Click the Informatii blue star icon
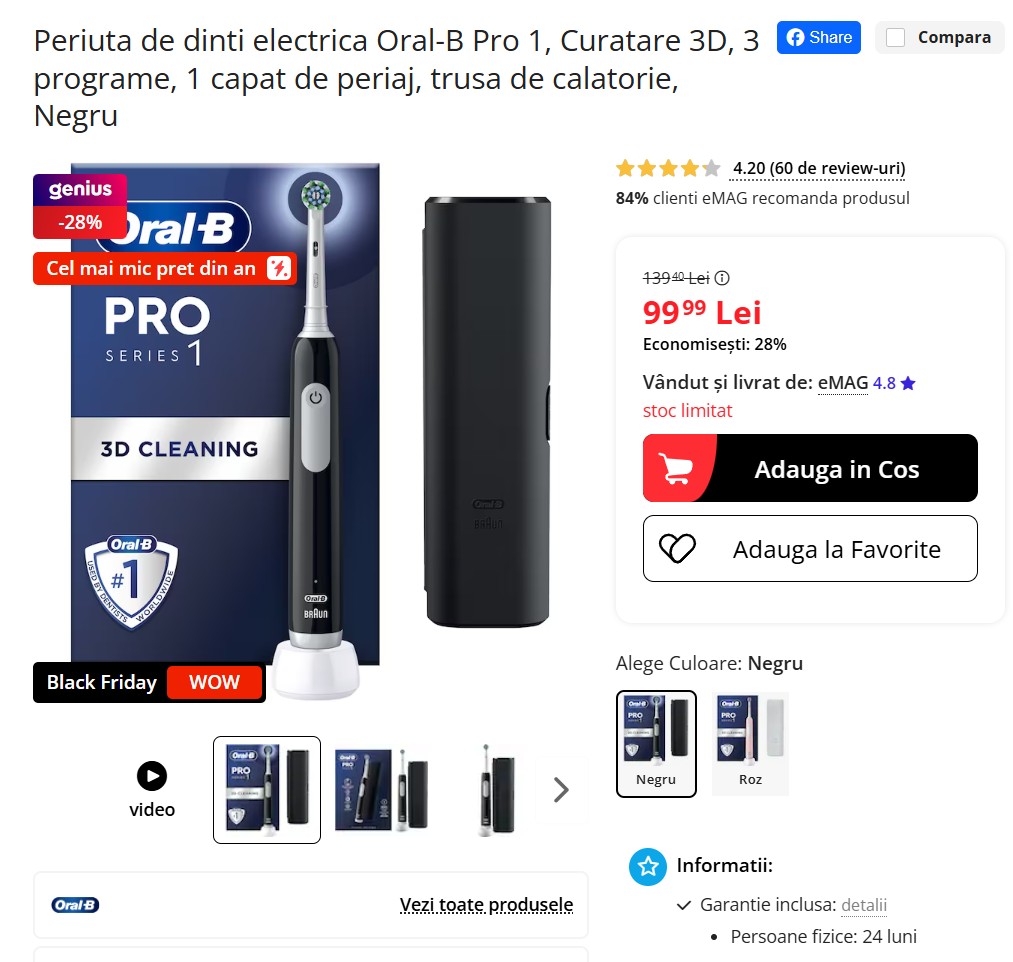The width and height of the screenshot is (1013, 962). click(647, 866)
